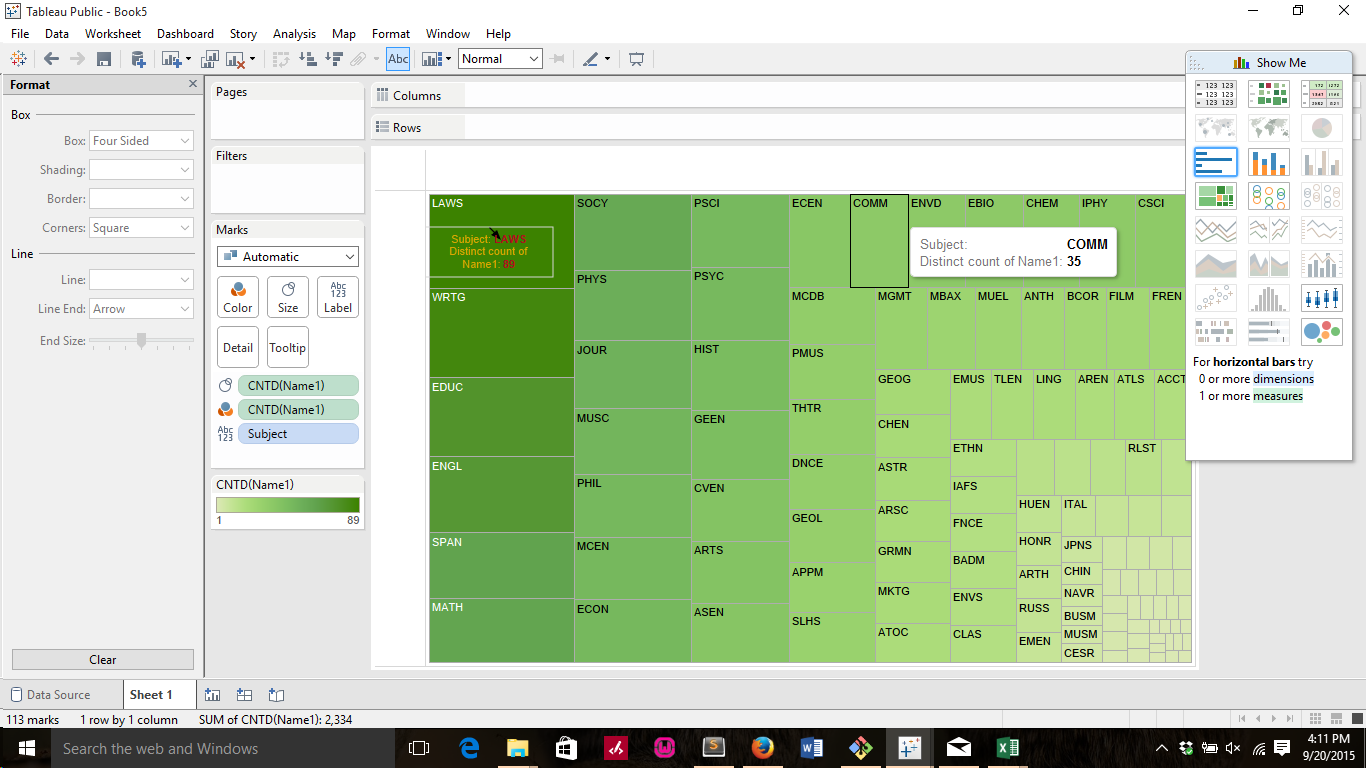Viewport: 1366px width, 768px height.
Task: Open the Box dropdown showing Four Sided
Action: [x=141, y=141]
